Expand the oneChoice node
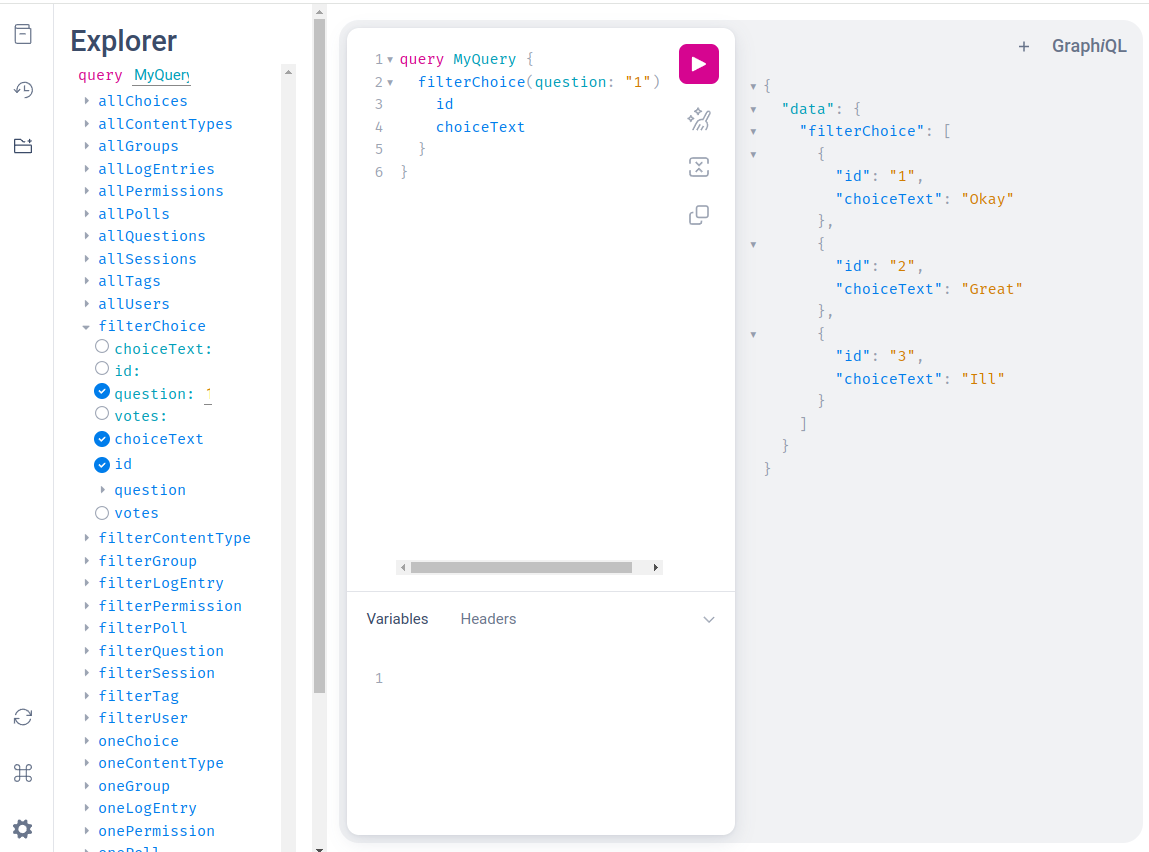Screen dimensions: 1149x852 click(x=86, y=741)
